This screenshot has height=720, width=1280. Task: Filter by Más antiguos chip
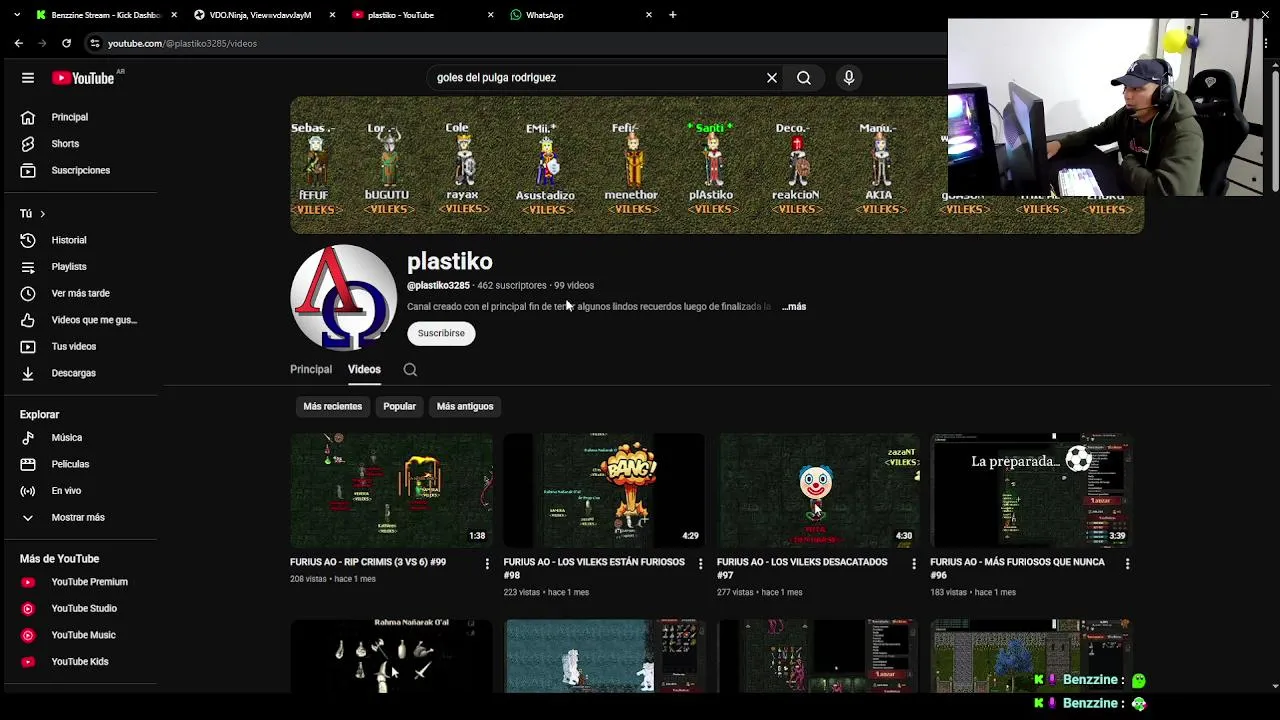pos(465,406)
